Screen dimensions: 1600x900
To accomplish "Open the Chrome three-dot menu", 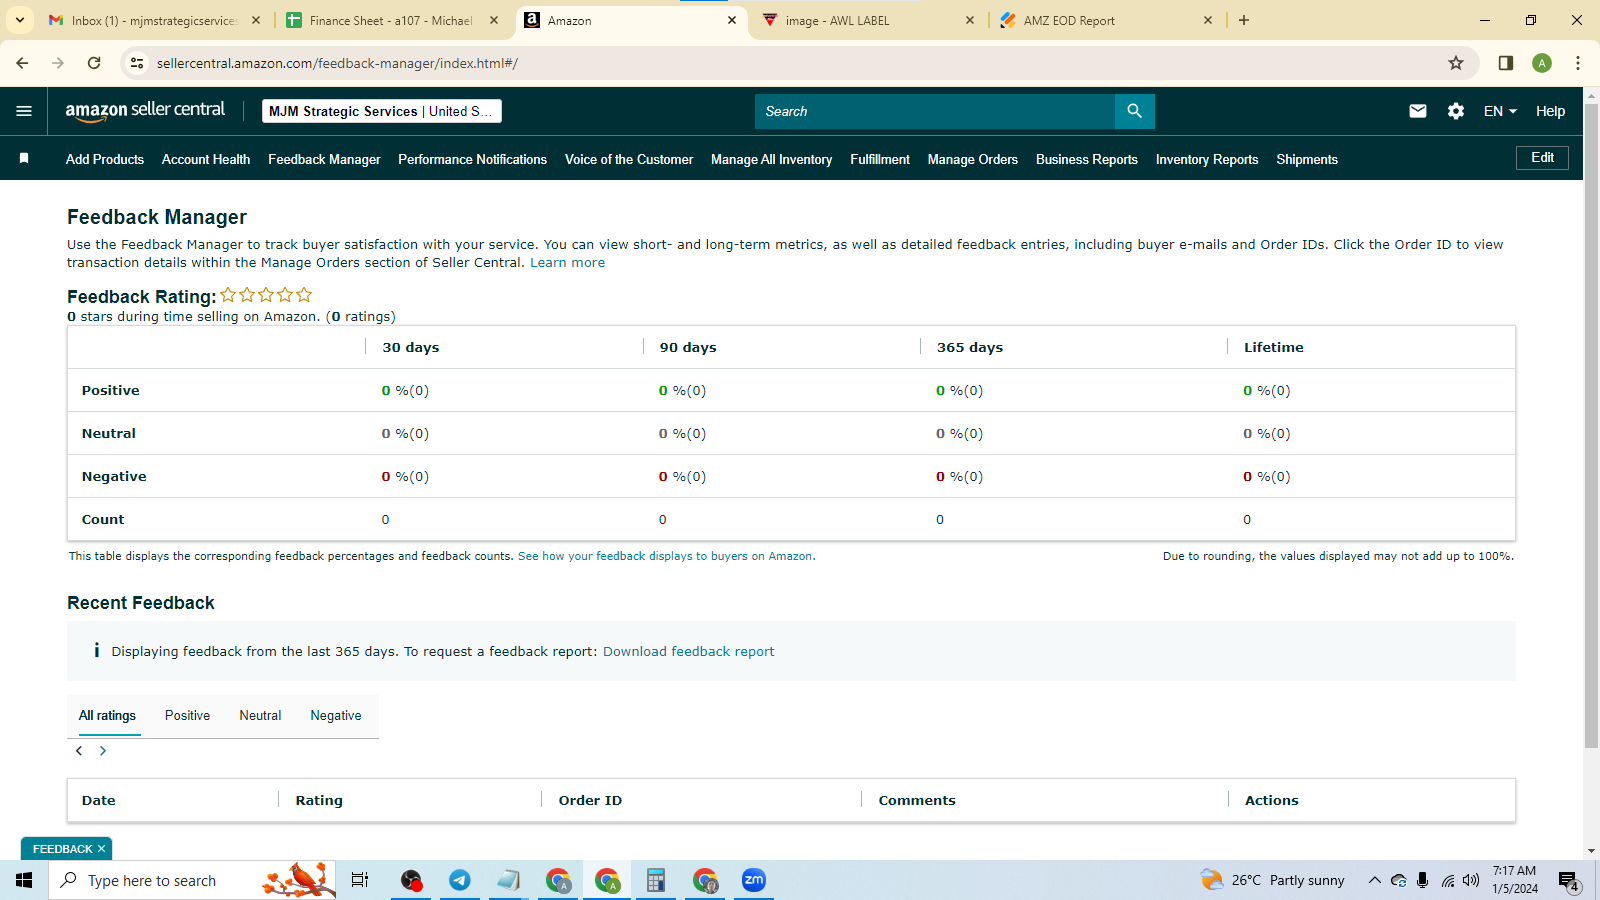I will 1578,63.
